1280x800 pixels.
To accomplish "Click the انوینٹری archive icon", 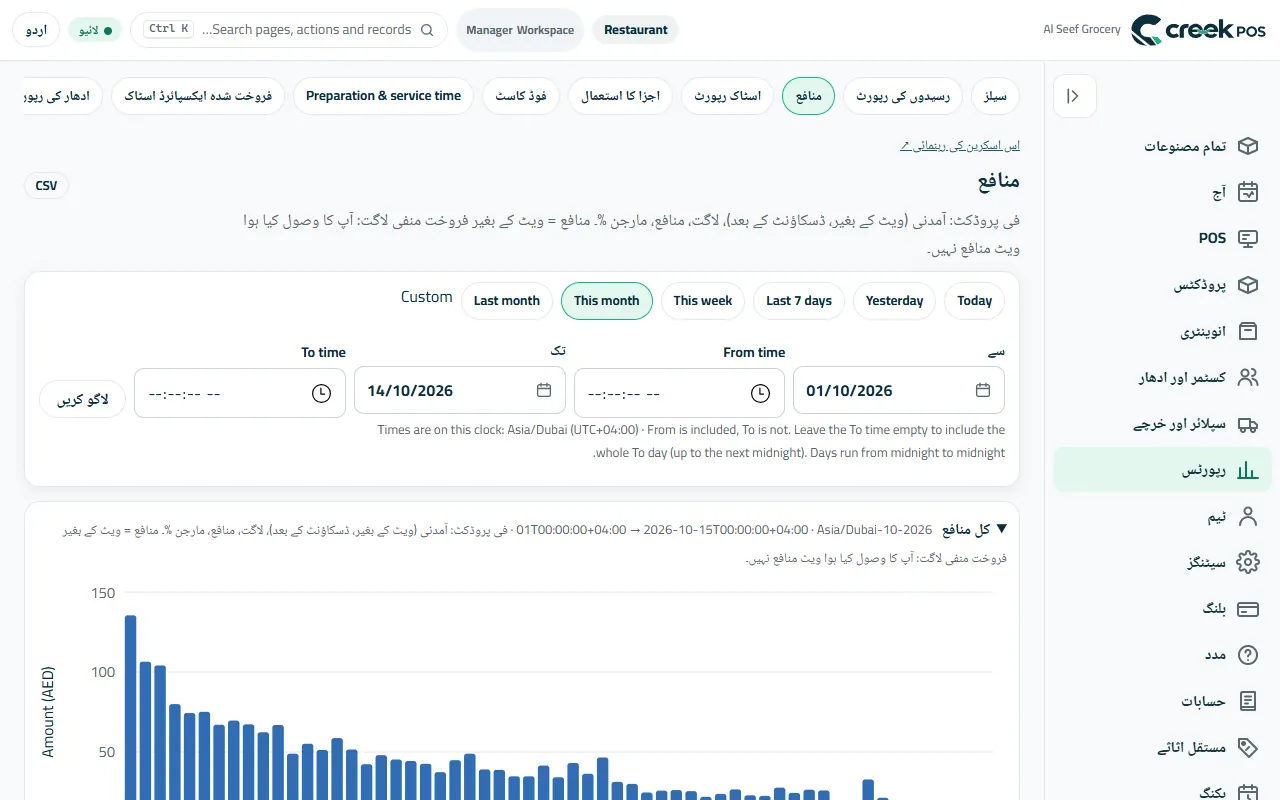I will [1247, 331].
